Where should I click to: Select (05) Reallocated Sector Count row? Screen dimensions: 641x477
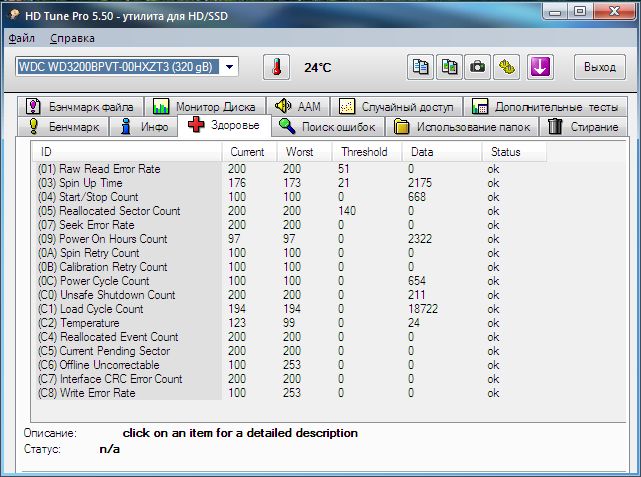[290, 211]
